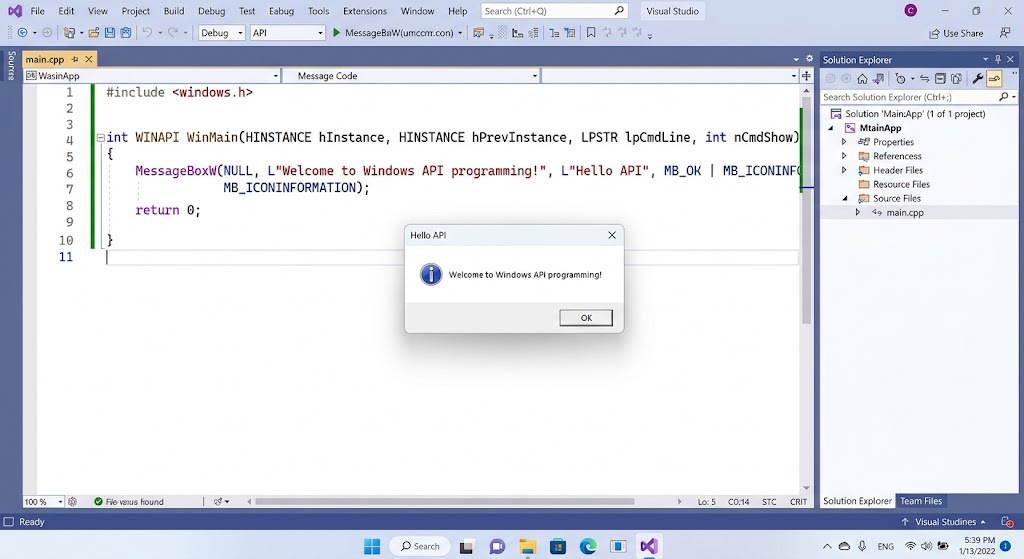Open the Debug configuration dropdown
Viewport: 1024px width, 559px height.
point(221,33)
